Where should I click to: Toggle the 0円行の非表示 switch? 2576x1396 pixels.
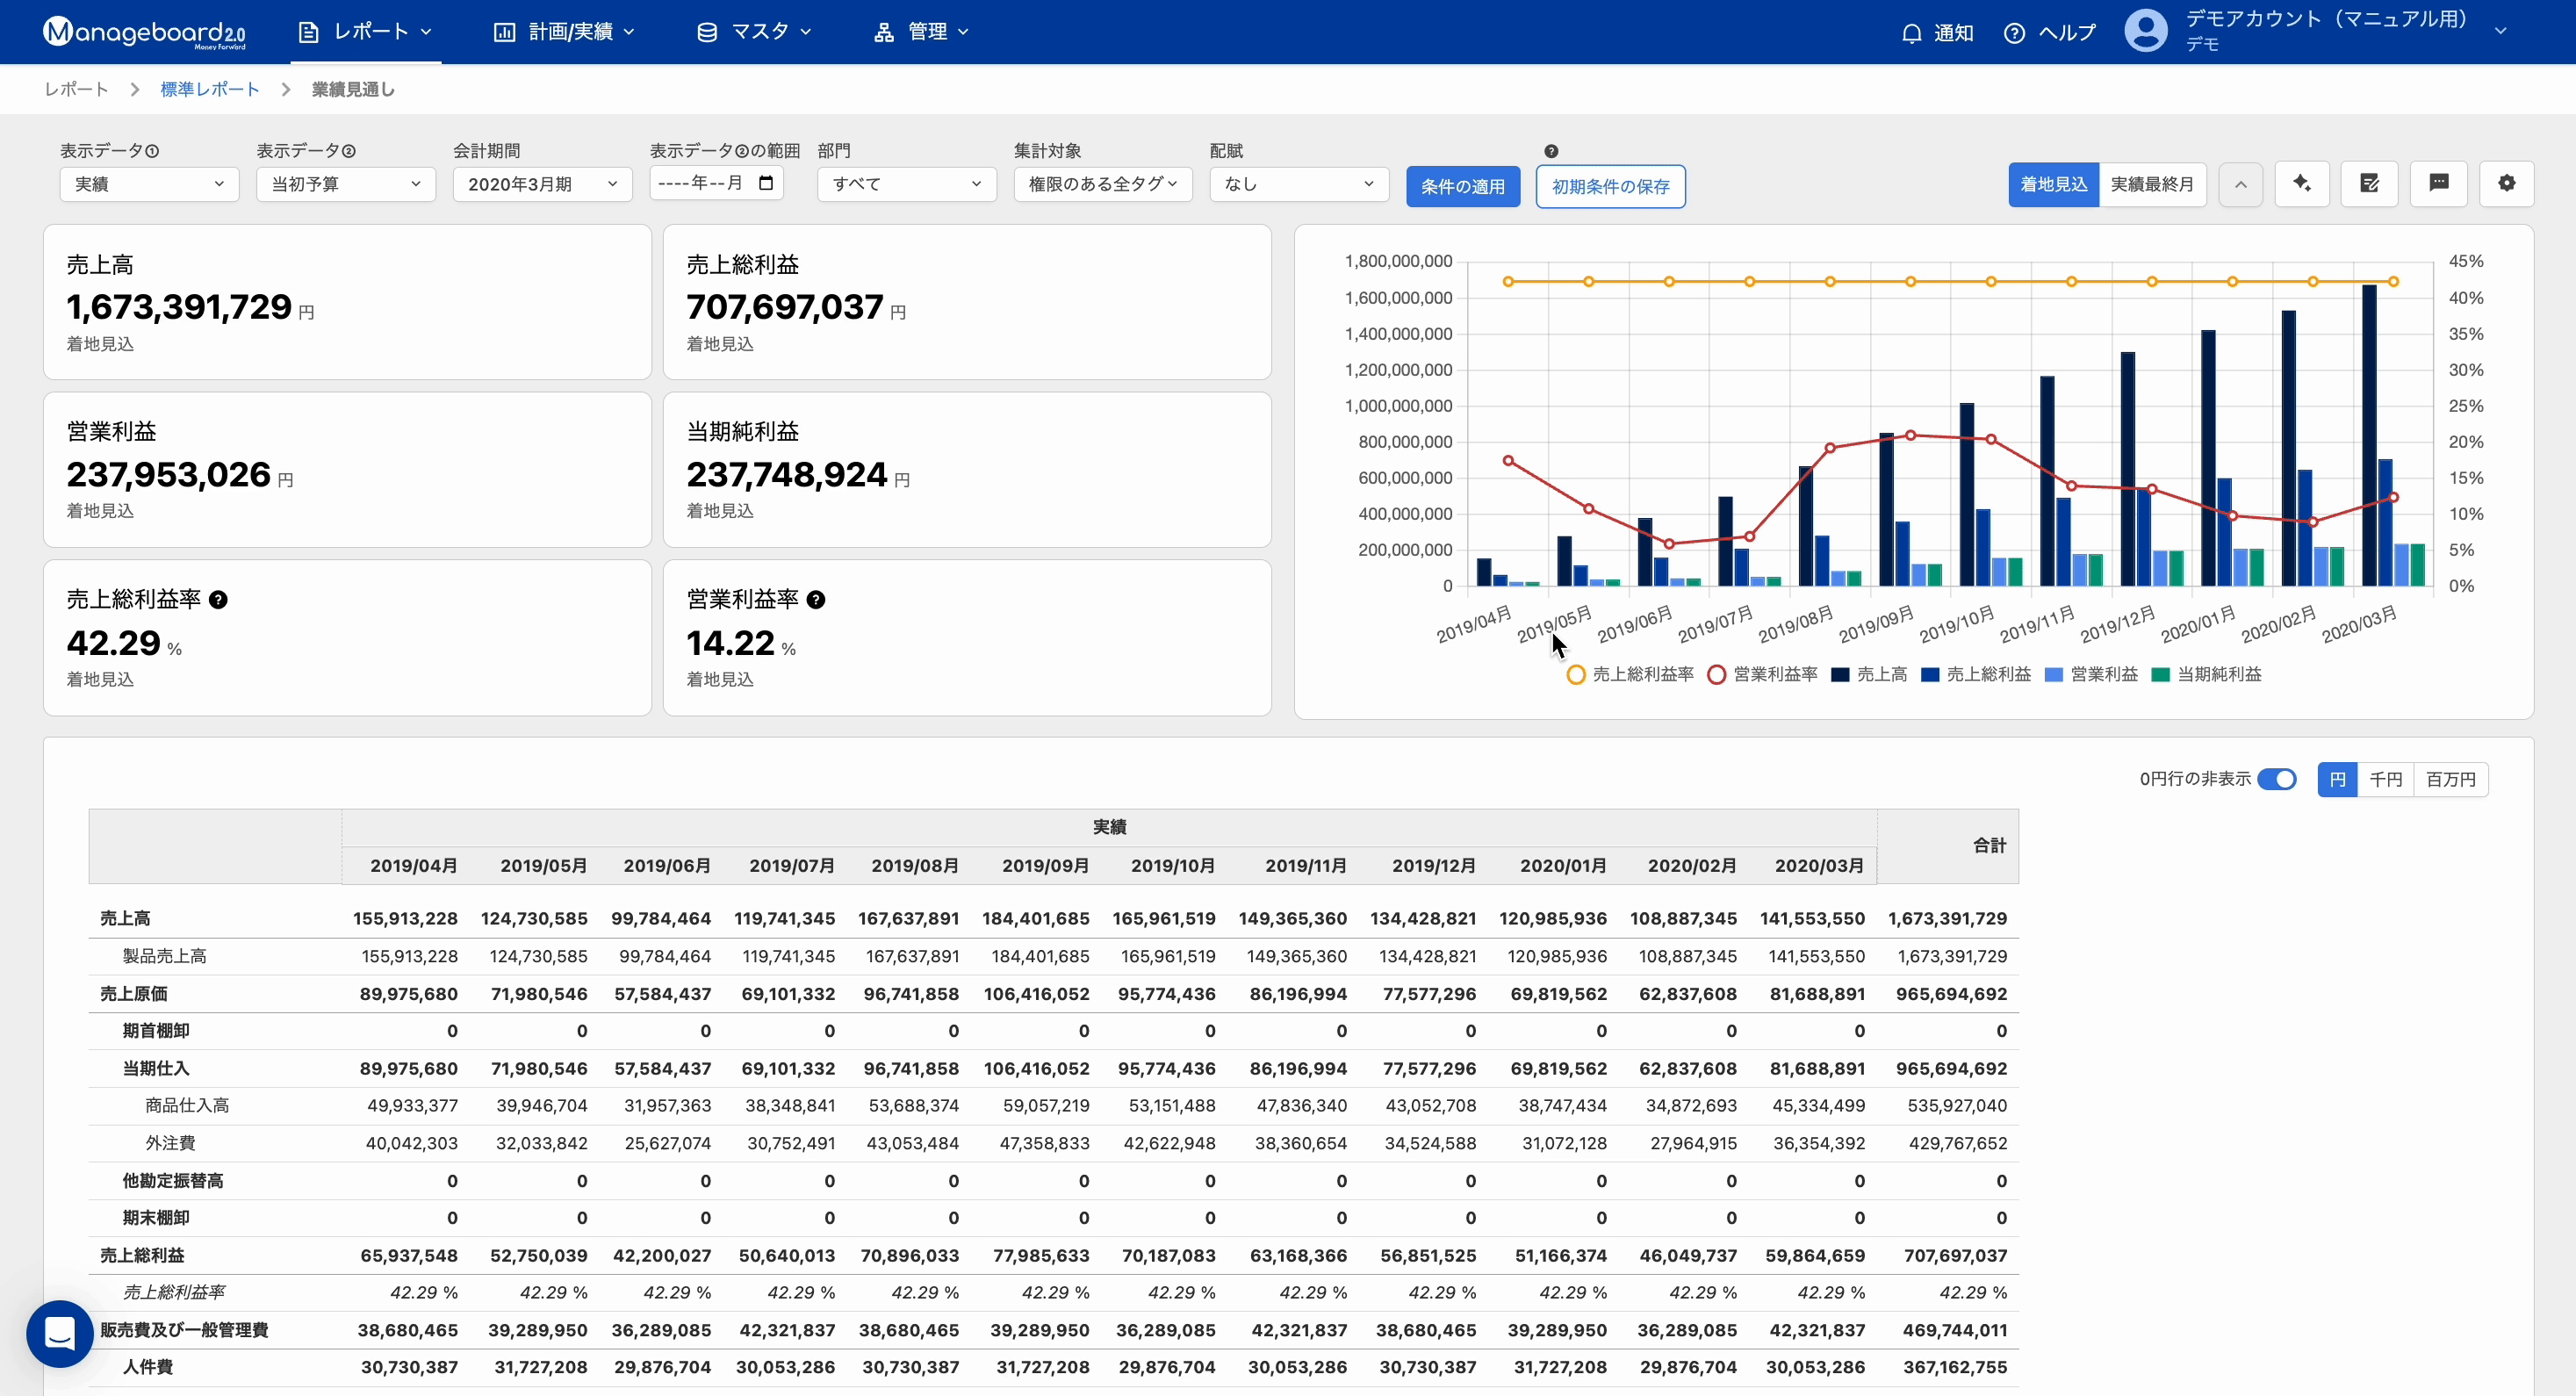(2277, 779)
